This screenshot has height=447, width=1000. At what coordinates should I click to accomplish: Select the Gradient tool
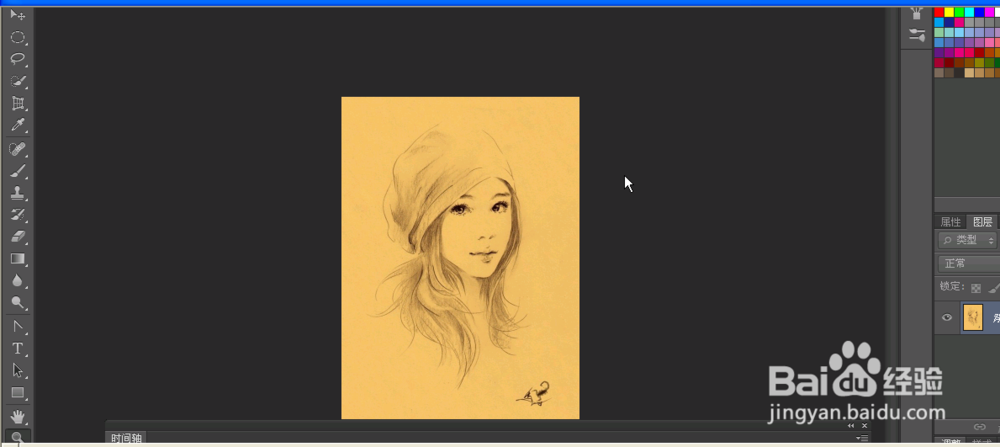click(x=18, y=259)
